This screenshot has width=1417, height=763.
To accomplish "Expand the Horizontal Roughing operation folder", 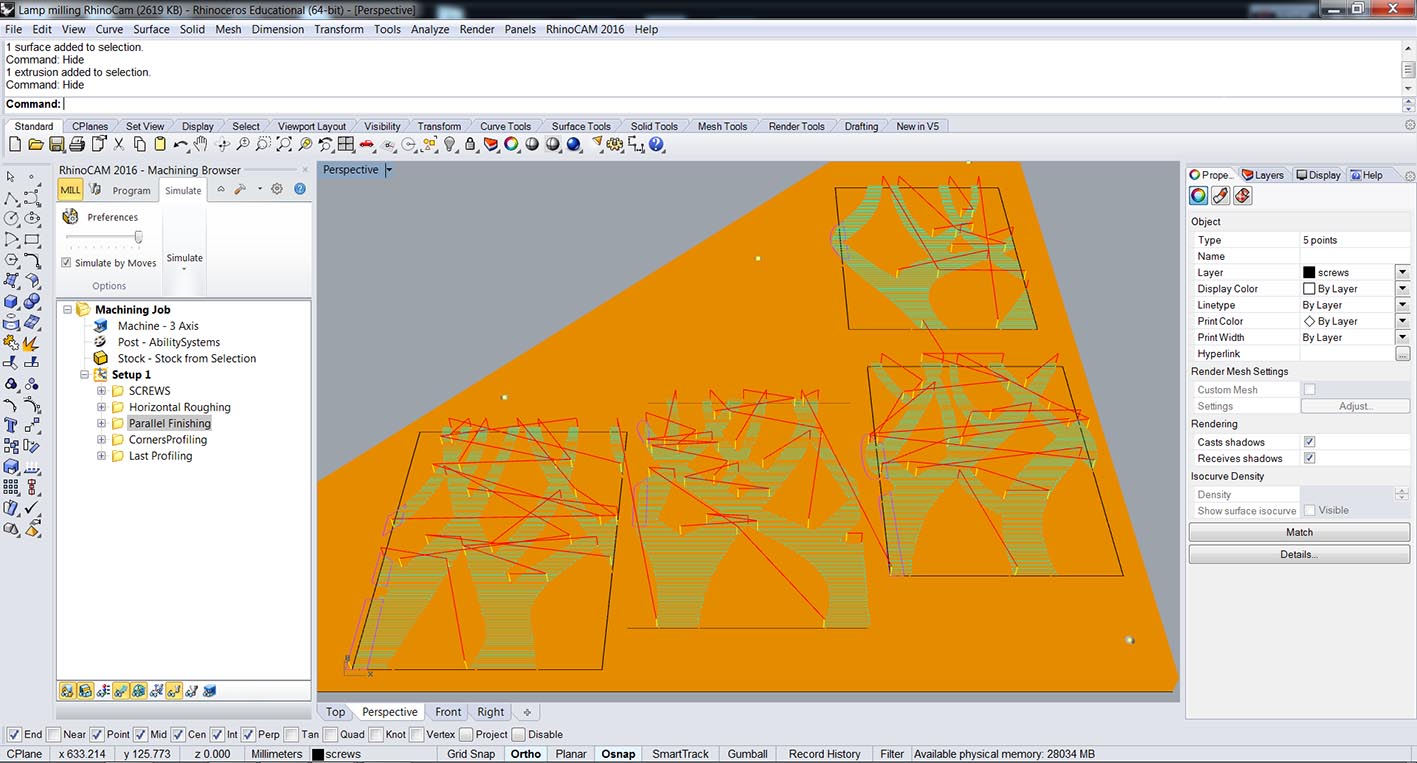I will click(x=101, y=407).
